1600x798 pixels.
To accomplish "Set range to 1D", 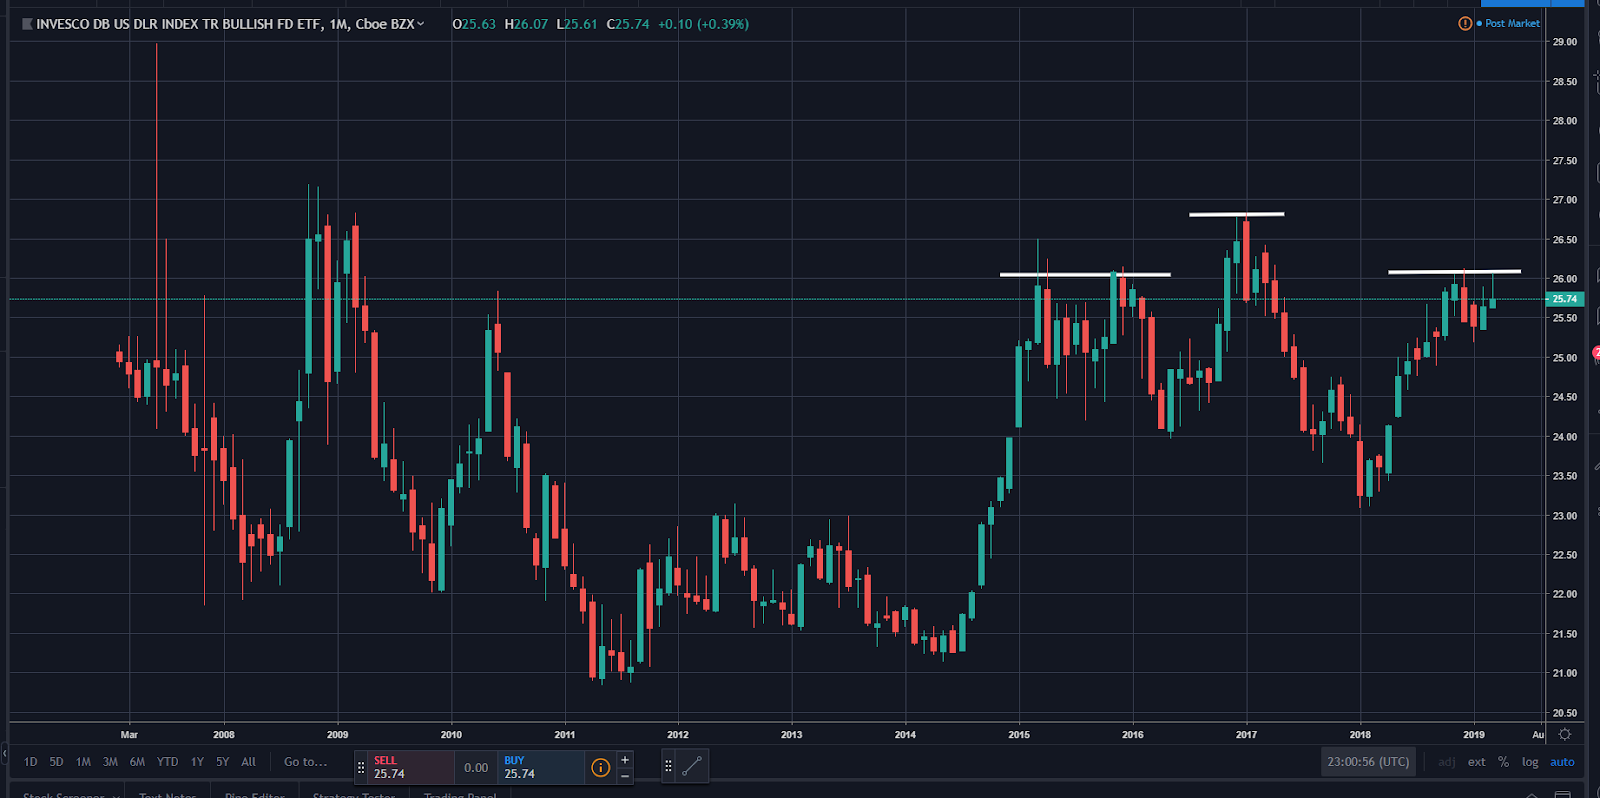I will [x=31, y=762].
